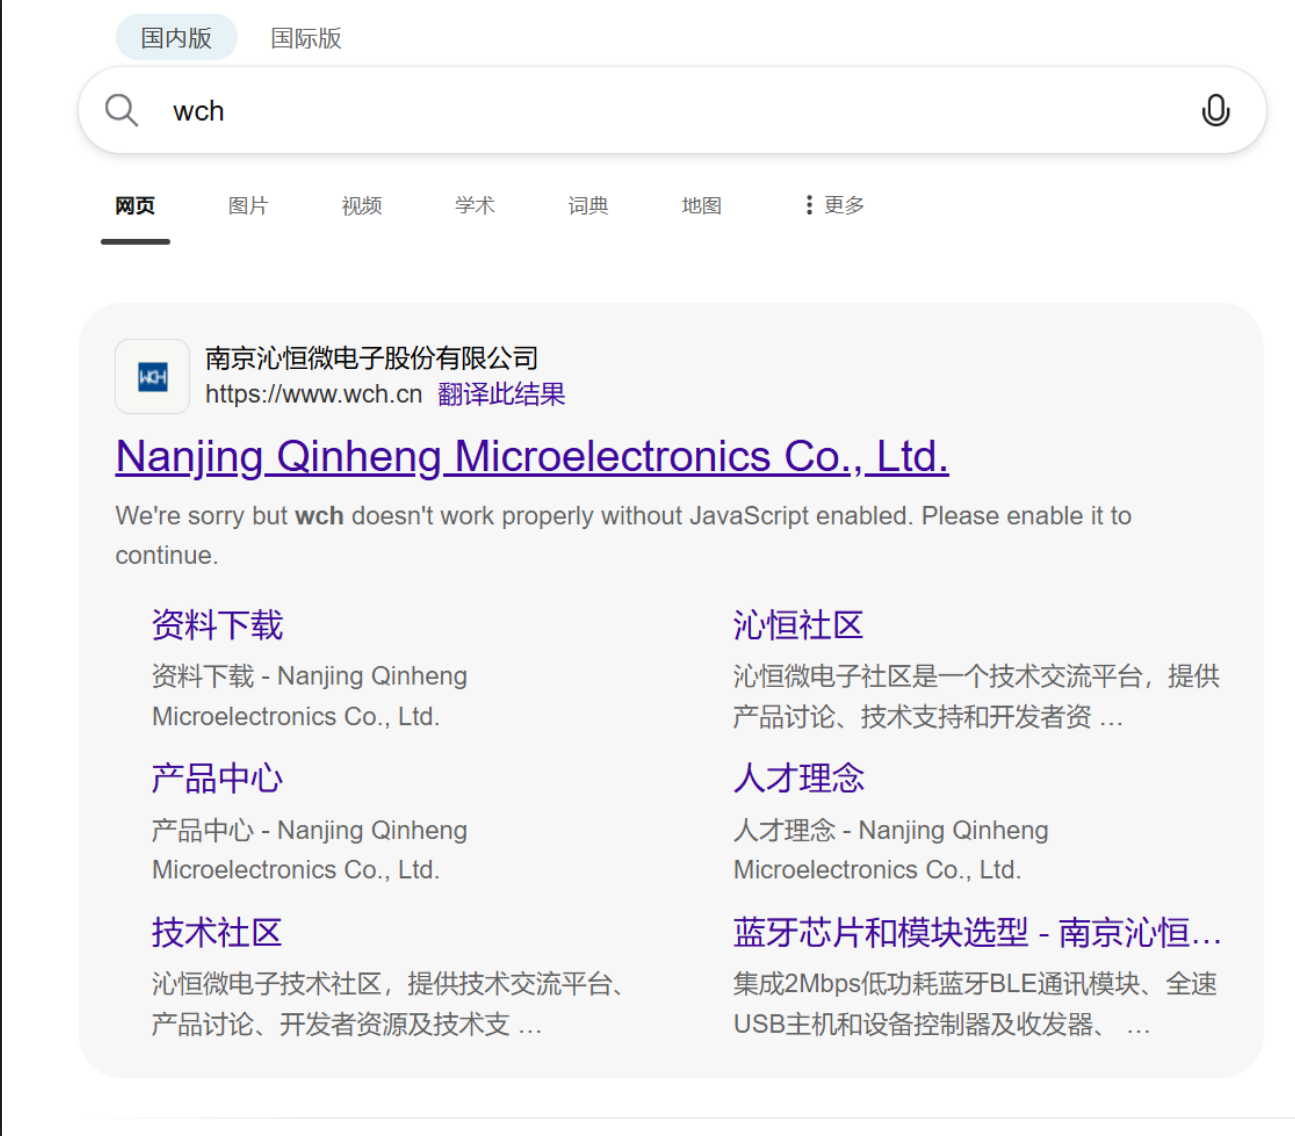This screenshot has height=1136, width=1295.
Task: Click the WCH site favicon logo
Action: click(152, 377)
